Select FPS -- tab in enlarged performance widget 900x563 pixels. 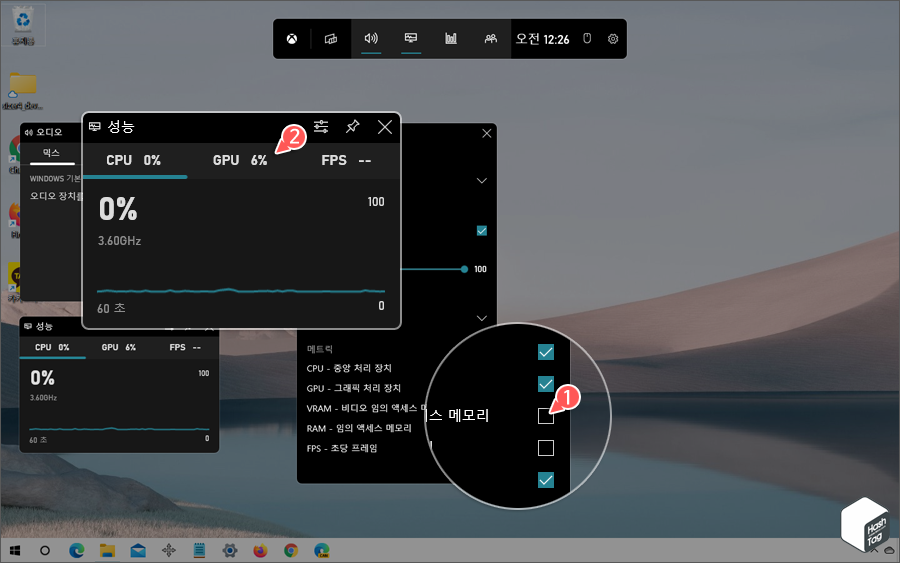click(x=346, y=160)
